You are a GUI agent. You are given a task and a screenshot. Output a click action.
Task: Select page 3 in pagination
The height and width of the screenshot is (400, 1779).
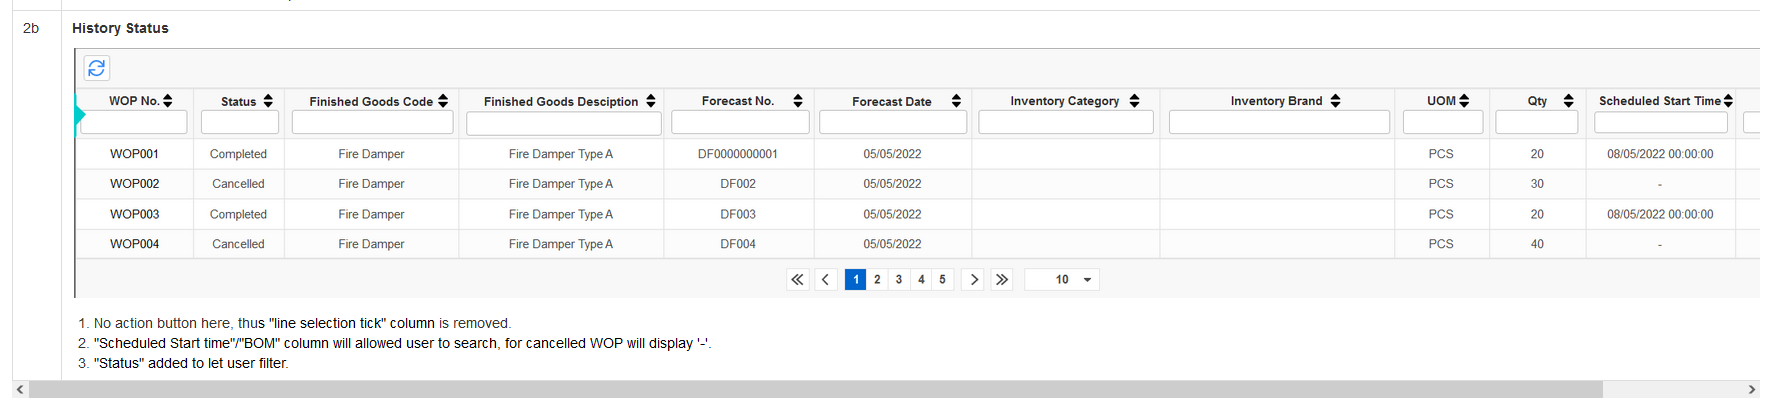(899, 280)
